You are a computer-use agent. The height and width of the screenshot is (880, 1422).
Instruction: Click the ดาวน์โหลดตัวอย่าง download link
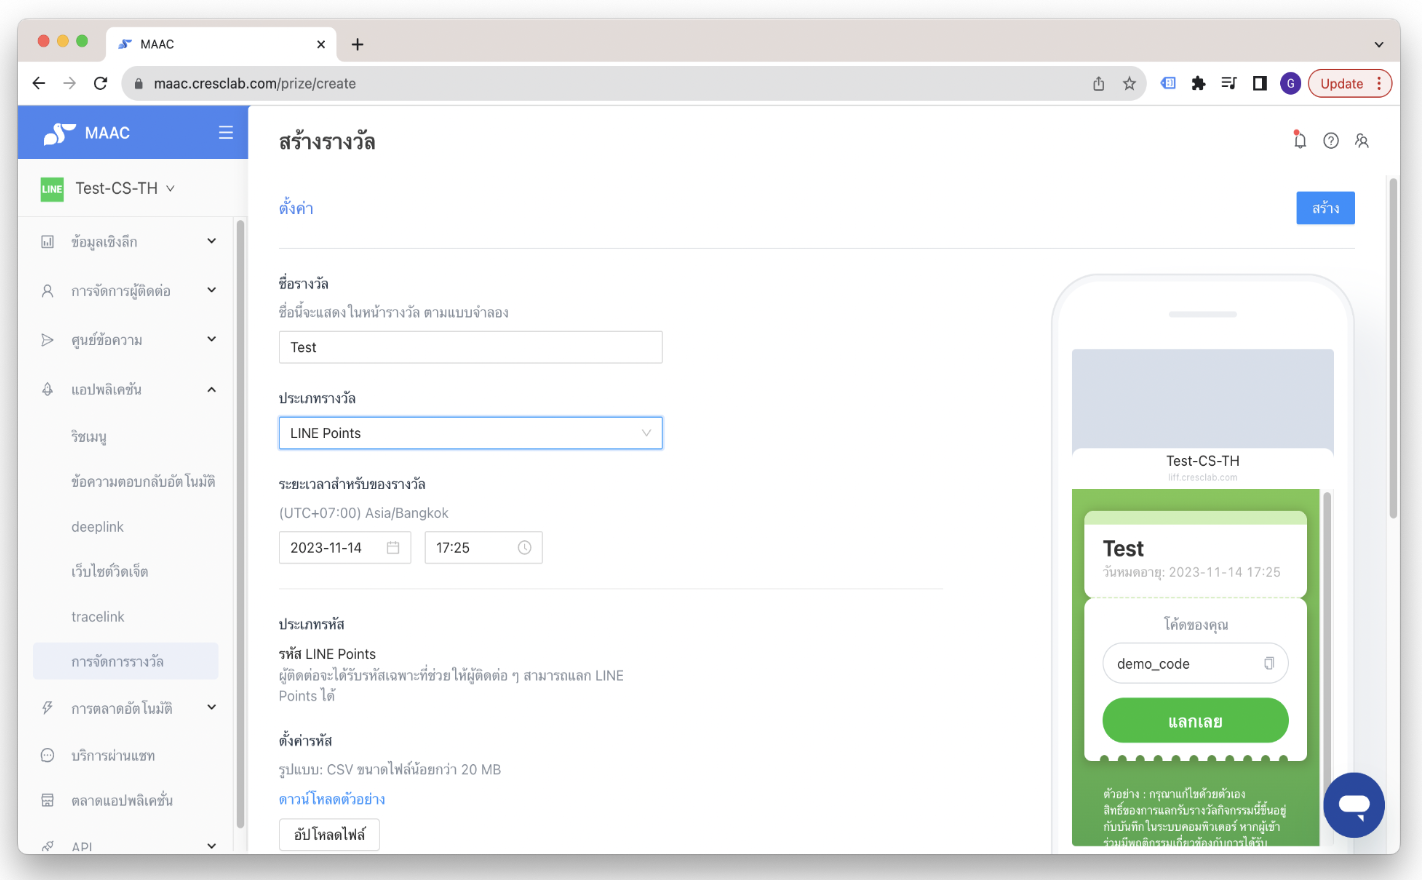point(332,799)
